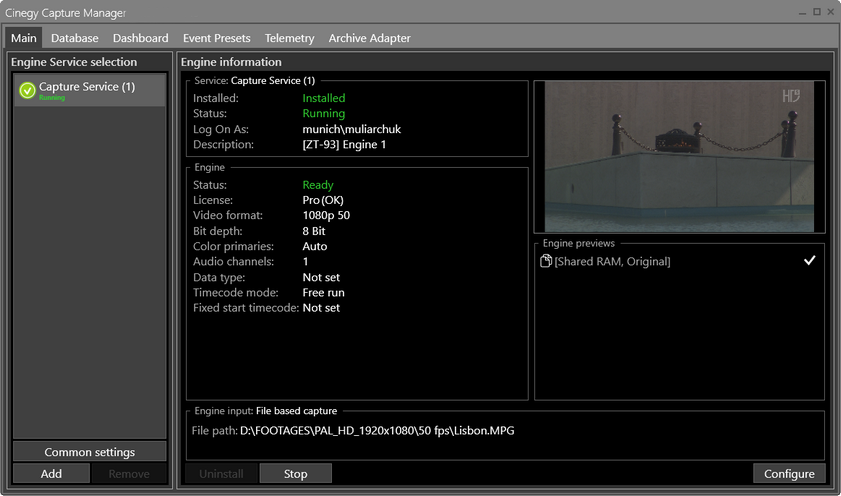
Task: Go to the Event Presets tab
Action: tap(217, 38)
